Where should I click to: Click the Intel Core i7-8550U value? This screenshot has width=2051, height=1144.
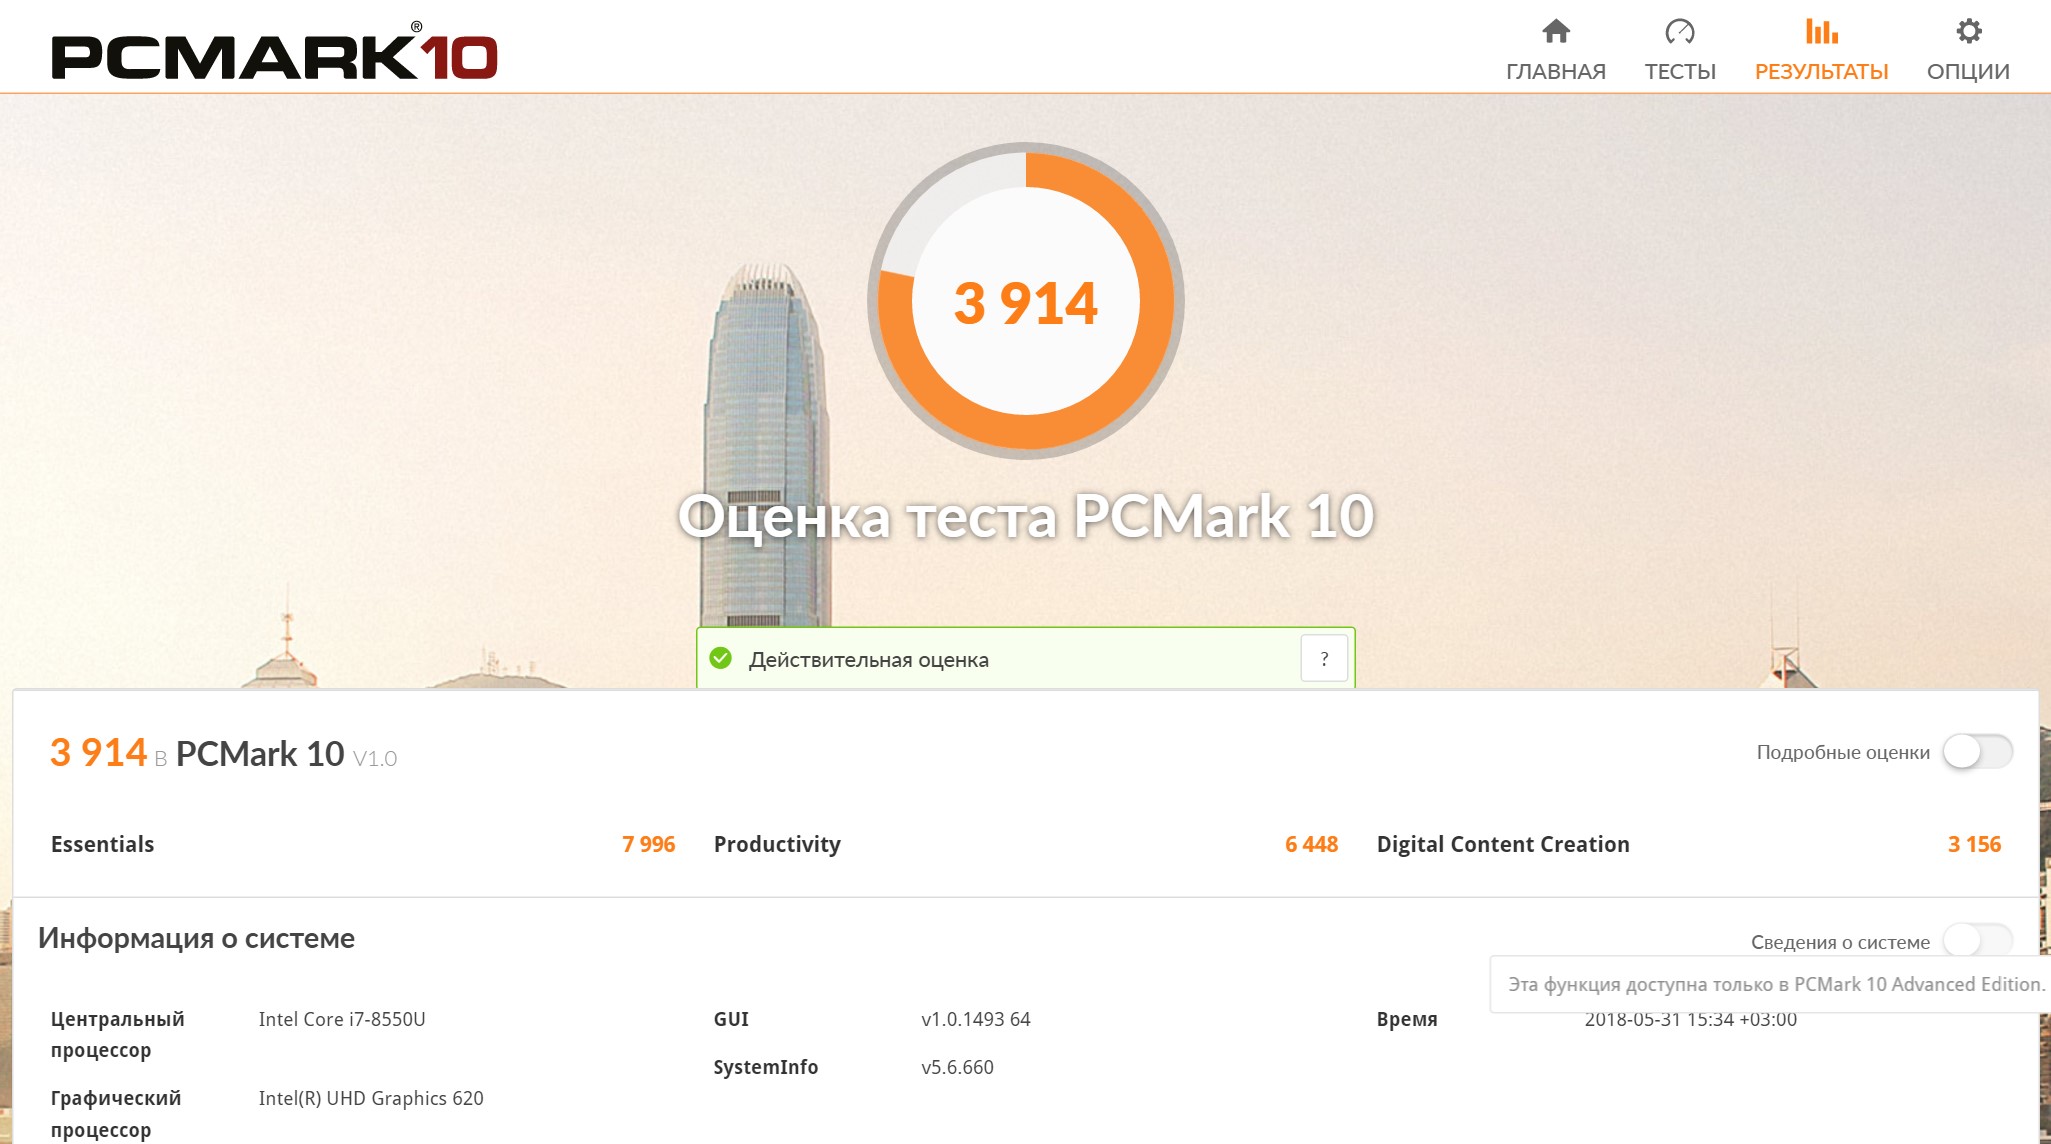(342, 1019)
